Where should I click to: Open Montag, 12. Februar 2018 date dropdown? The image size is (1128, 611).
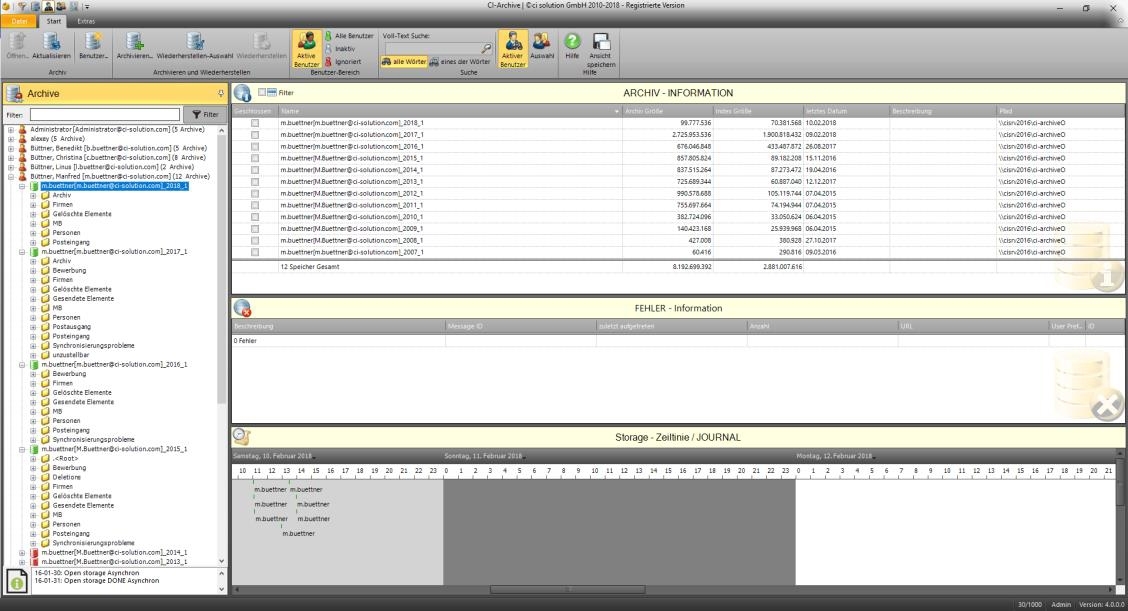pos(875,457)
